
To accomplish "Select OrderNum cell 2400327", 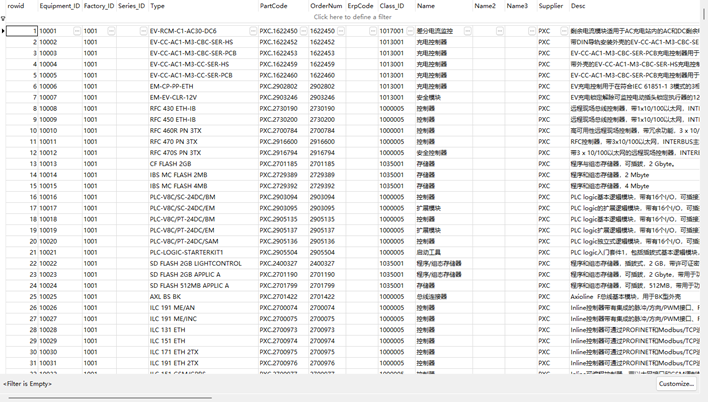I will (x=327, y=263).
